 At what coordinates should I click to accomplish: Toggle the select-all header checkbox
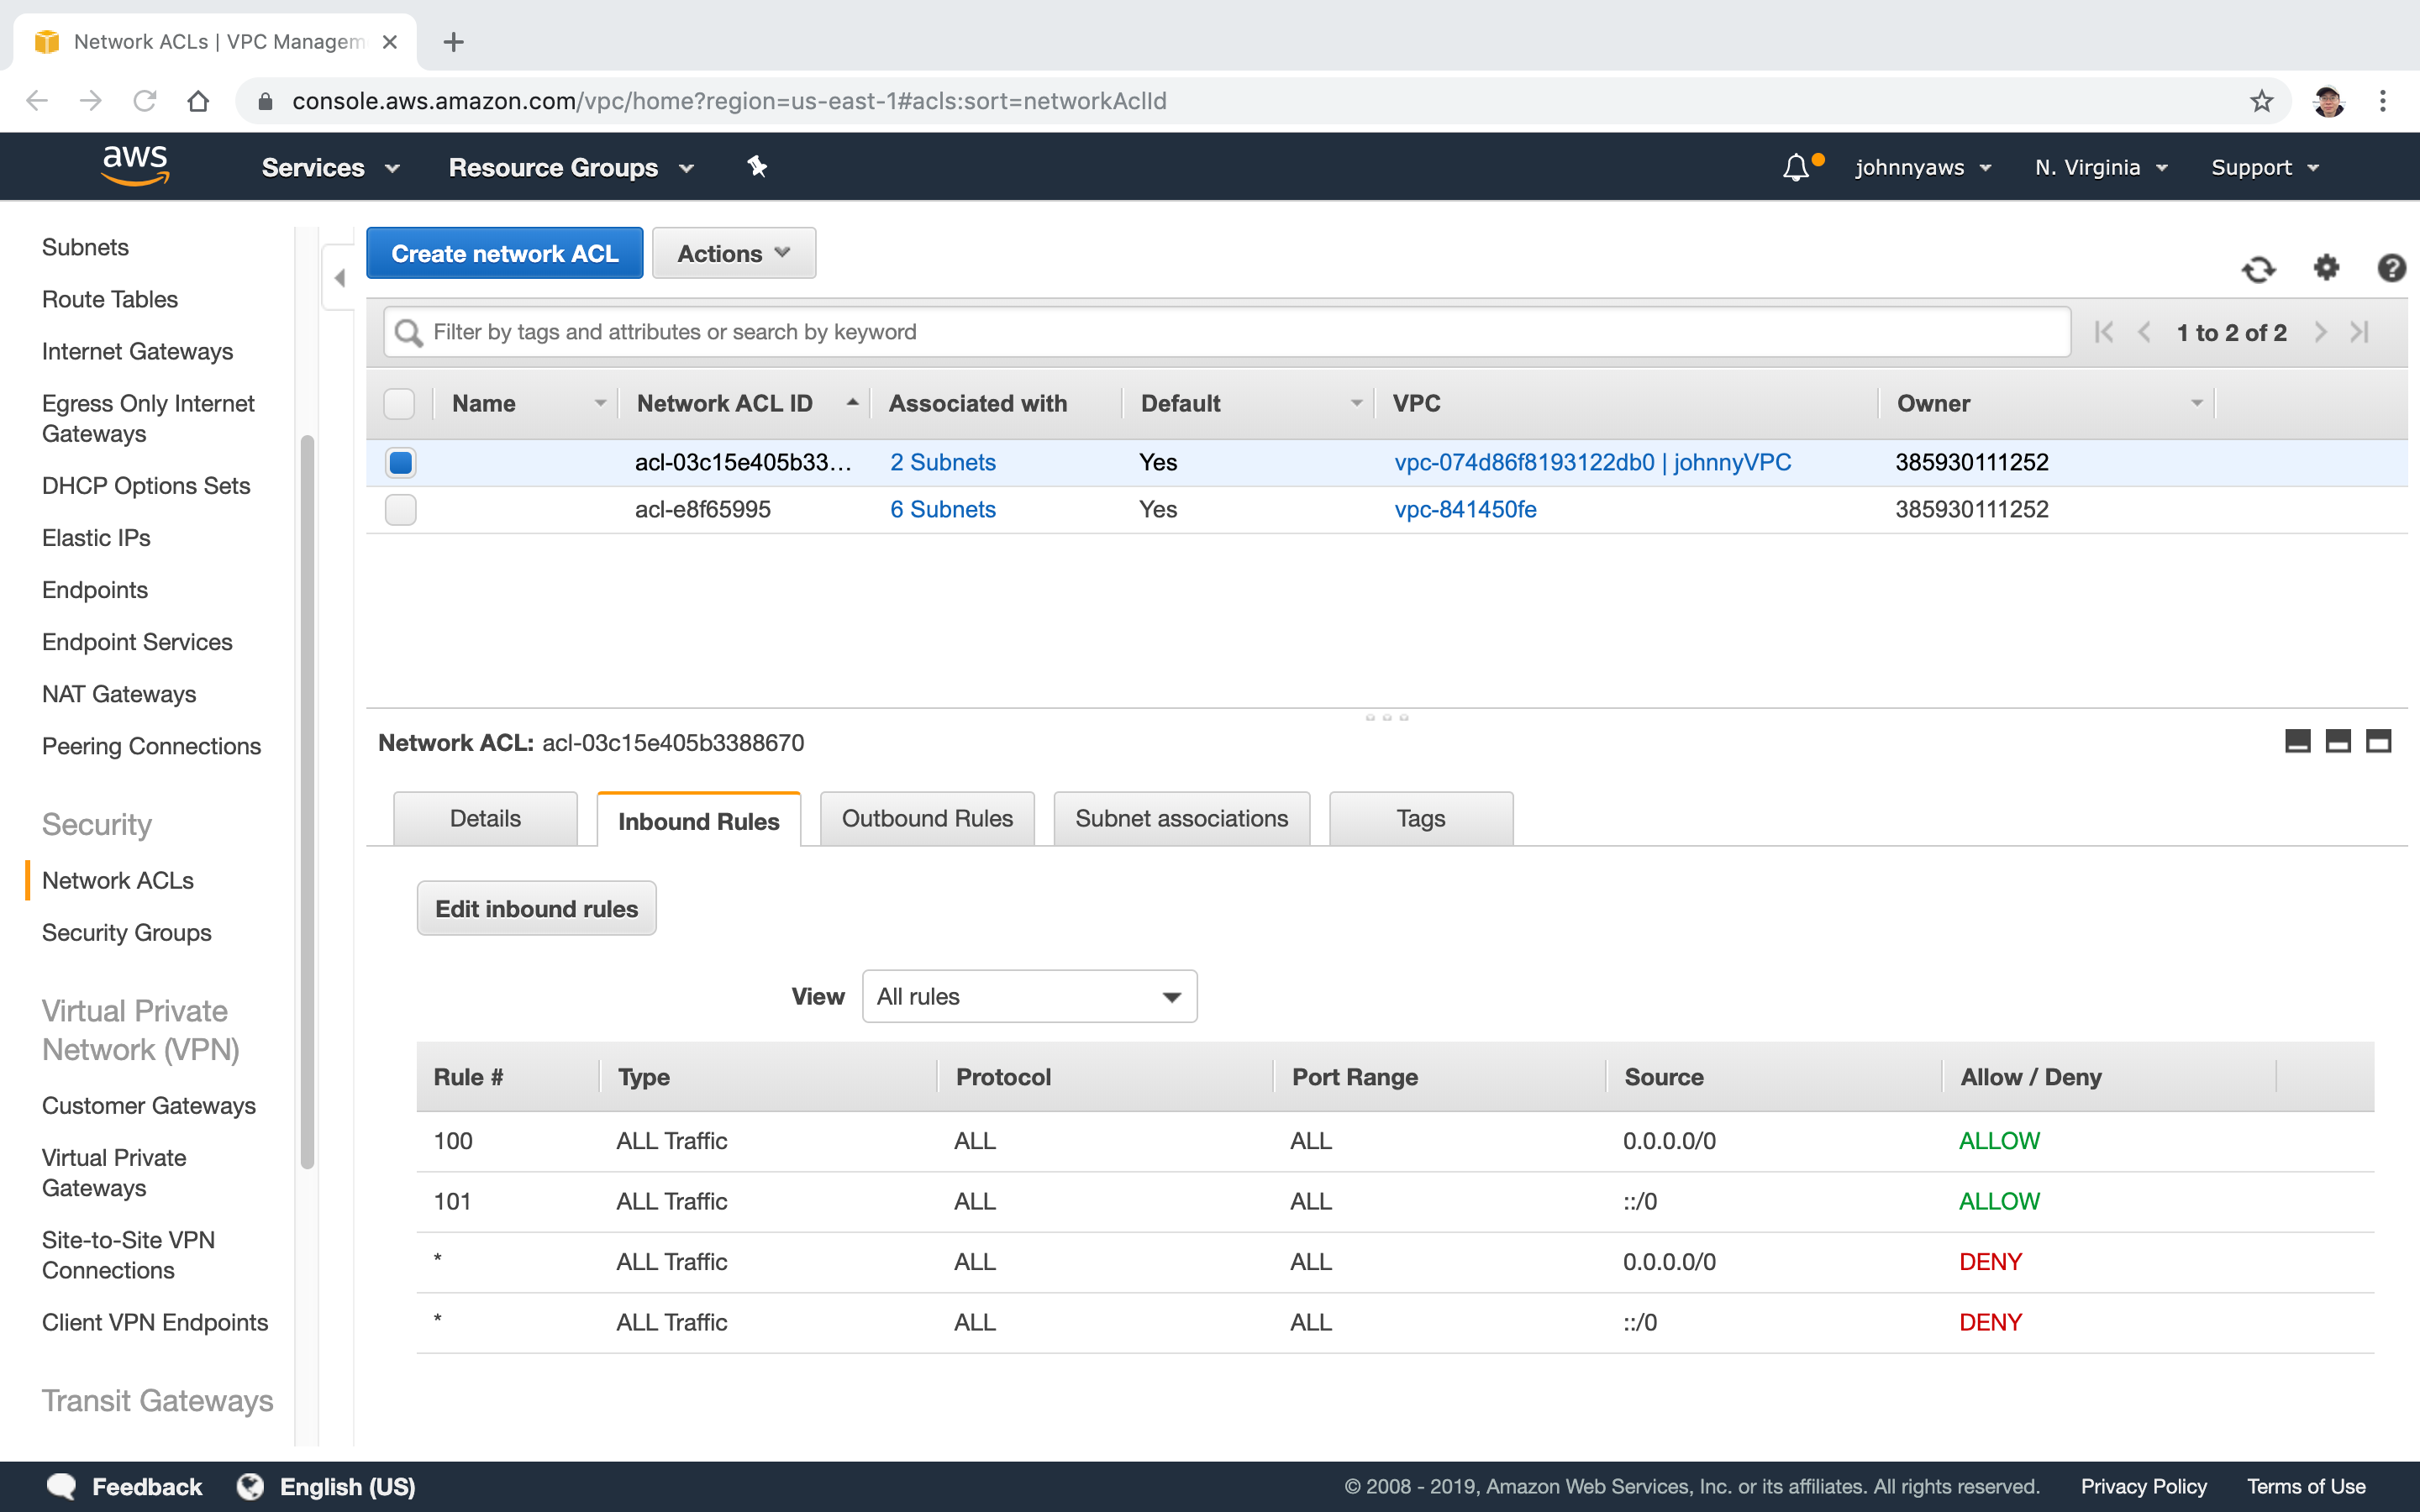click(x=399, y=404)
